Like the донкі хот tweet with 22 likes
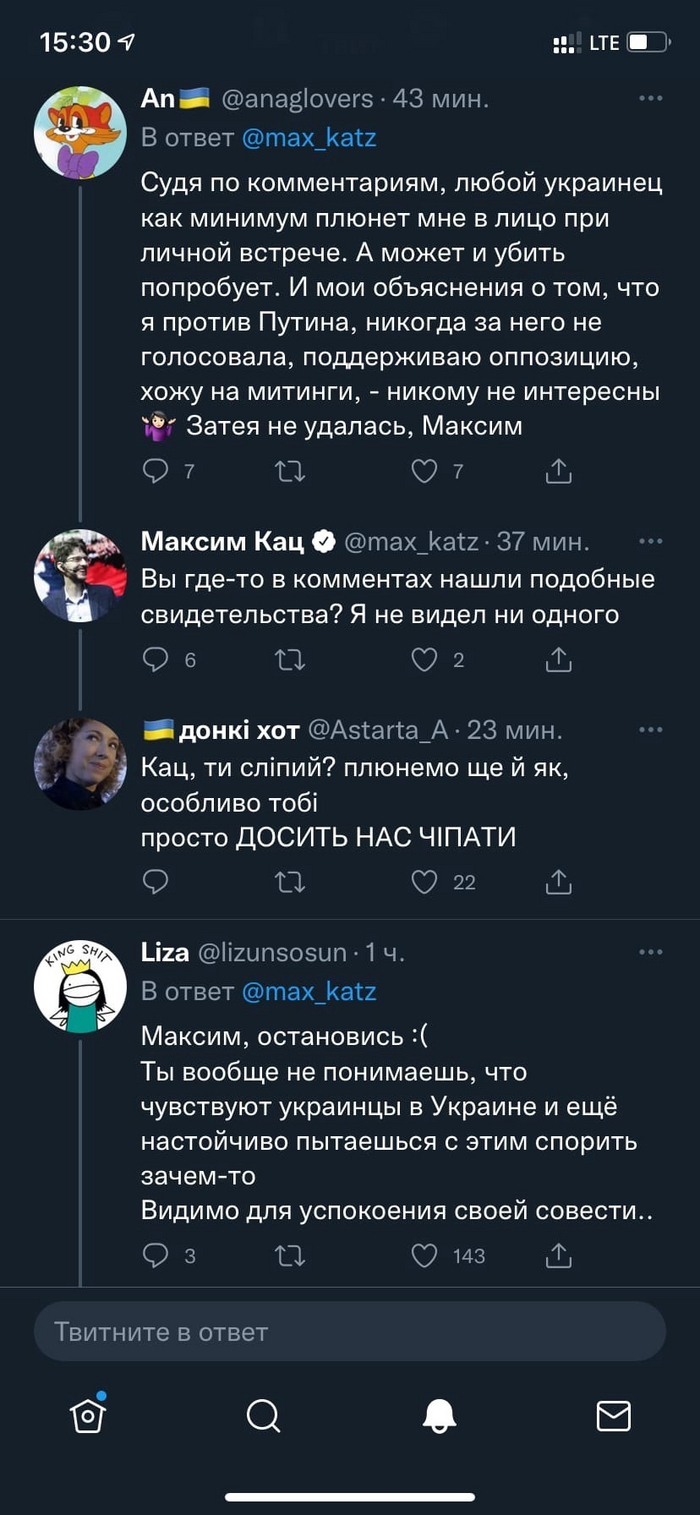 (x=425, y=881)
